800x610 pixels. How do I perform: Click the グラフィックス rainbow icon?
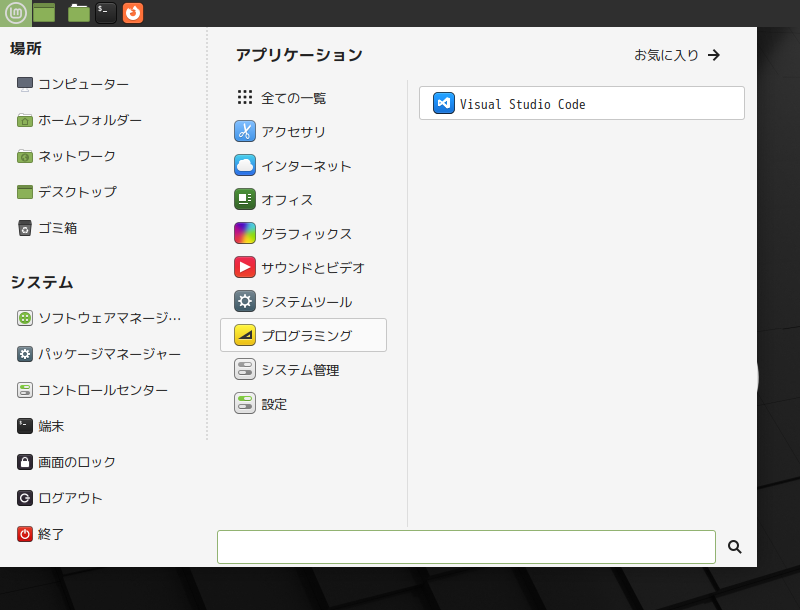[245, 234]
